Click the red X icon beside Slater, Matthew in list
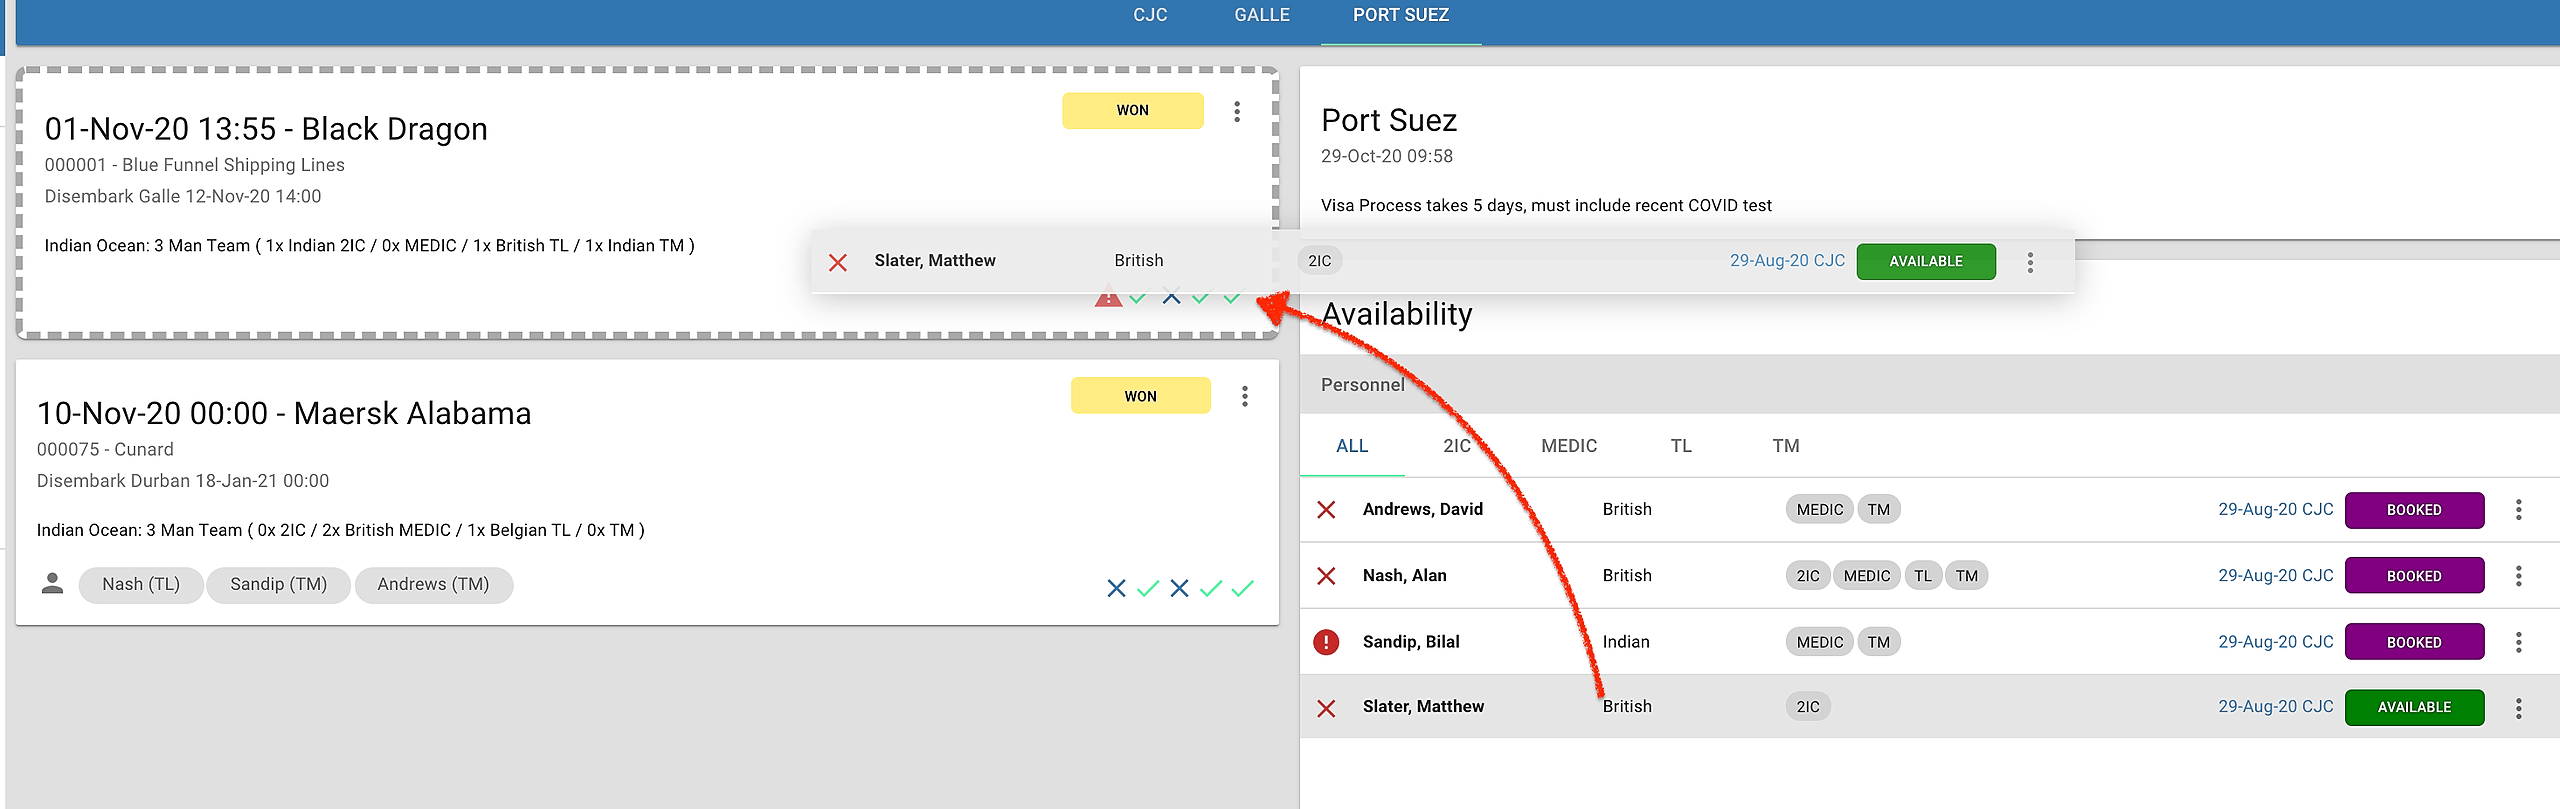This screenshot has height=809, width=2560. coord(1326,708)
